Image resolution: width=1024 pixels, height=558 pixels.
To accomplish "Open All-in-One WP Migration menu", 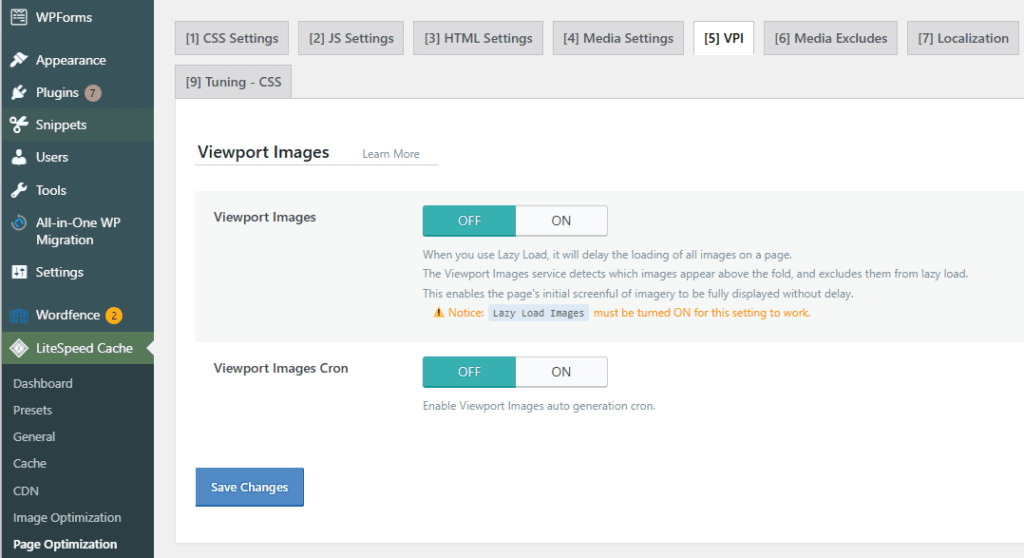I will (77, 231).
